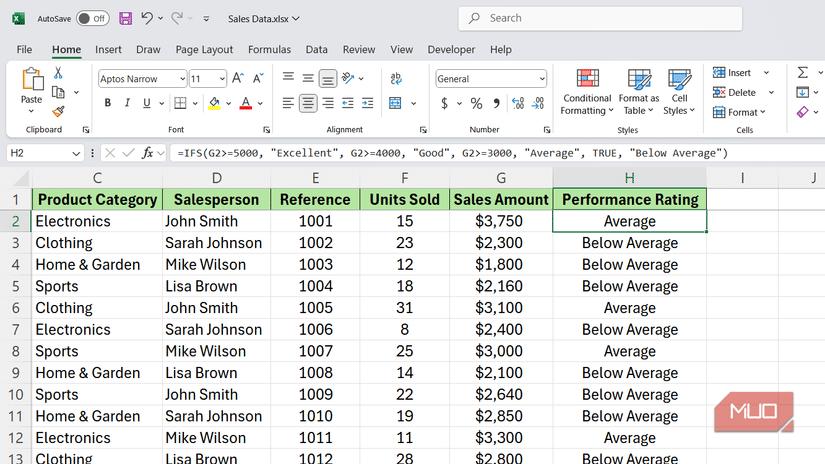This screenshot has height=464, width=825.
Task: Click the Fill down icon
Action: (x=802, y=93)
